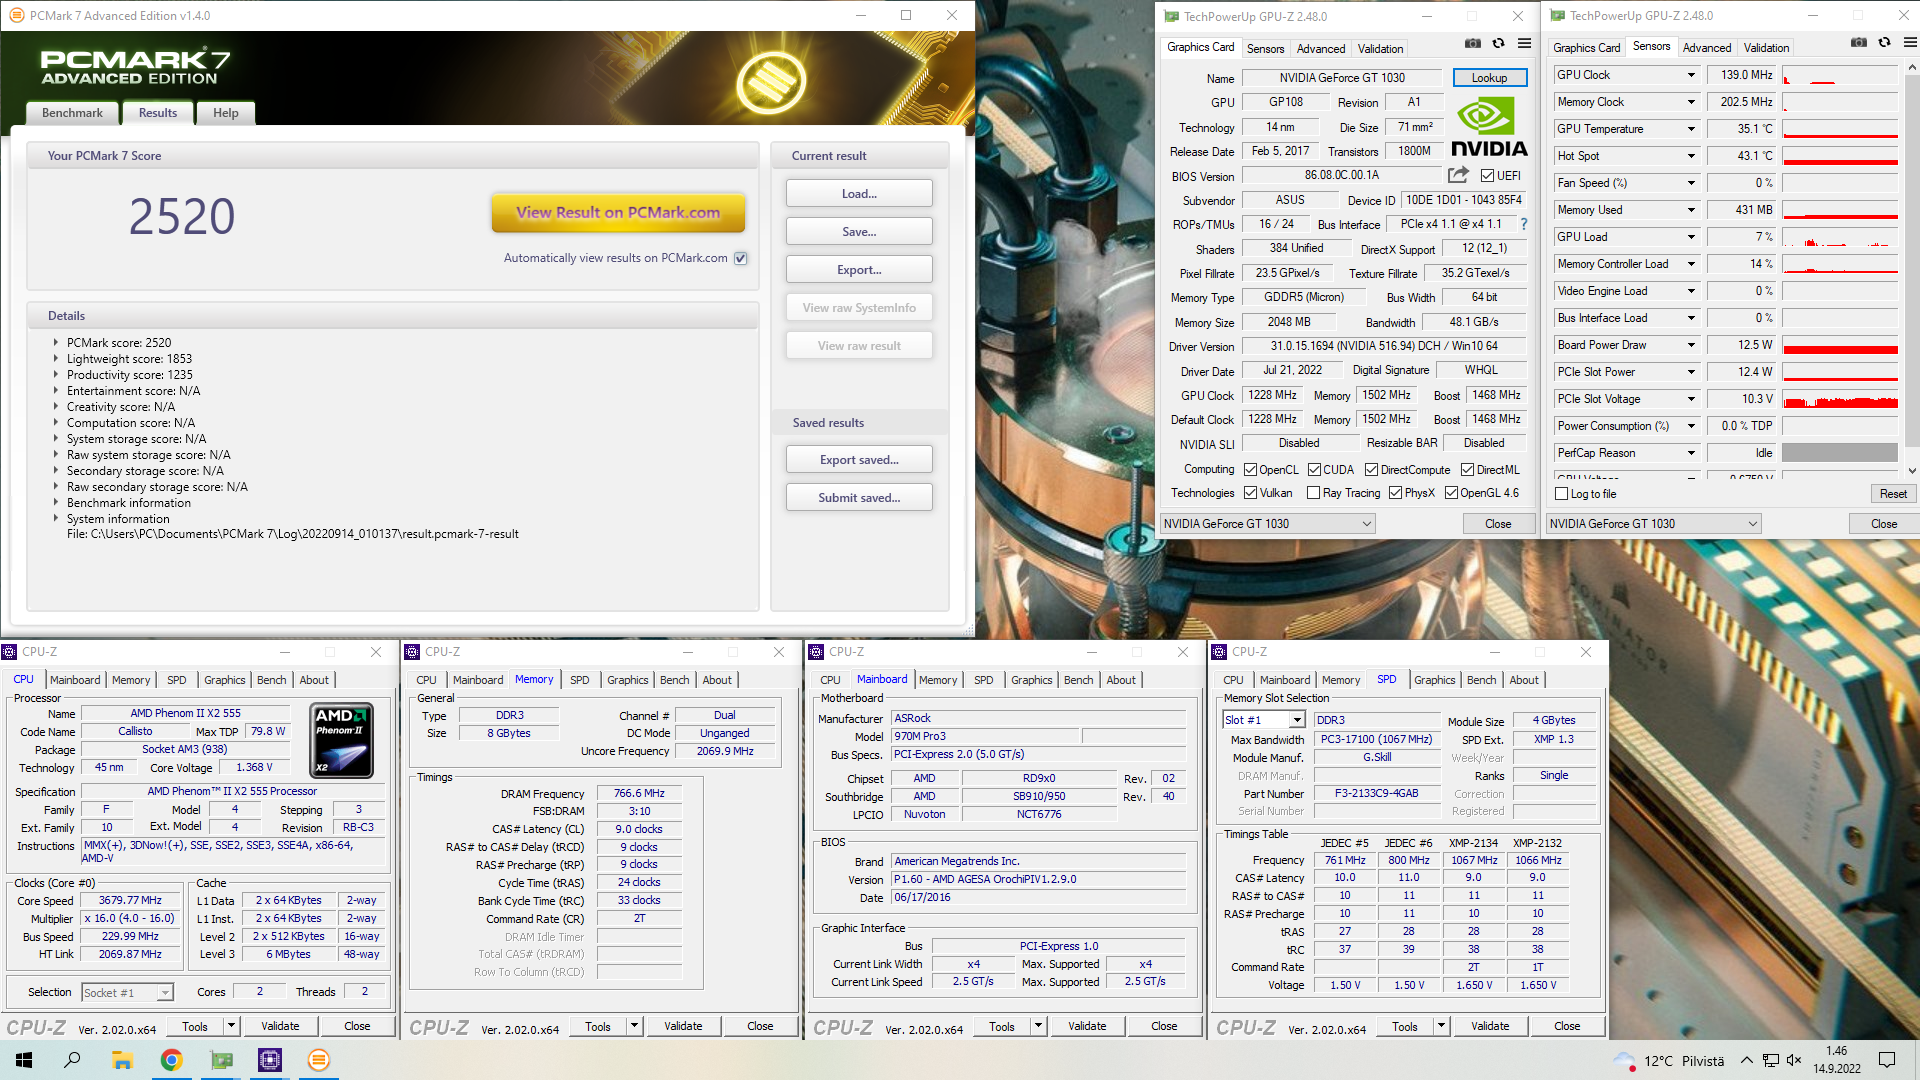
Task: Open taskbar Search magnifier
Action: point(72,1060)
